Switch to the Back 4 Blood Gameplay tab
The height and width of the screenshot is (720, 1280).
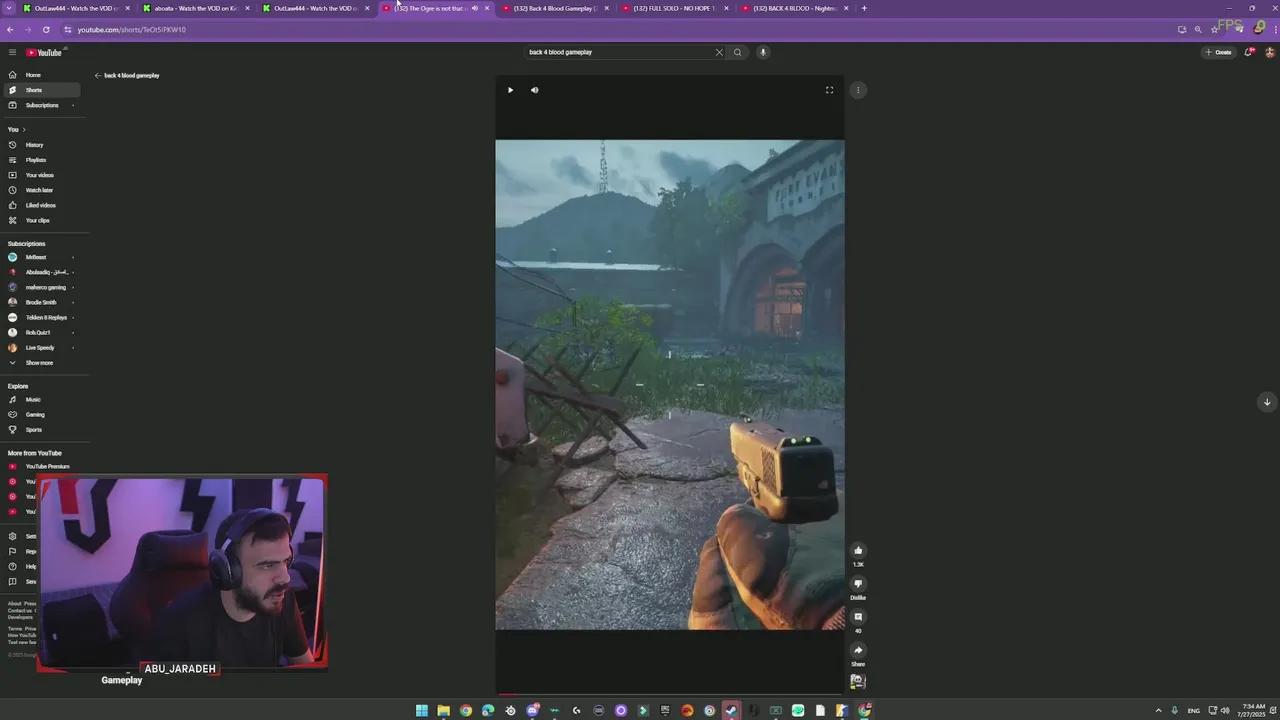[x=555, y=8]
